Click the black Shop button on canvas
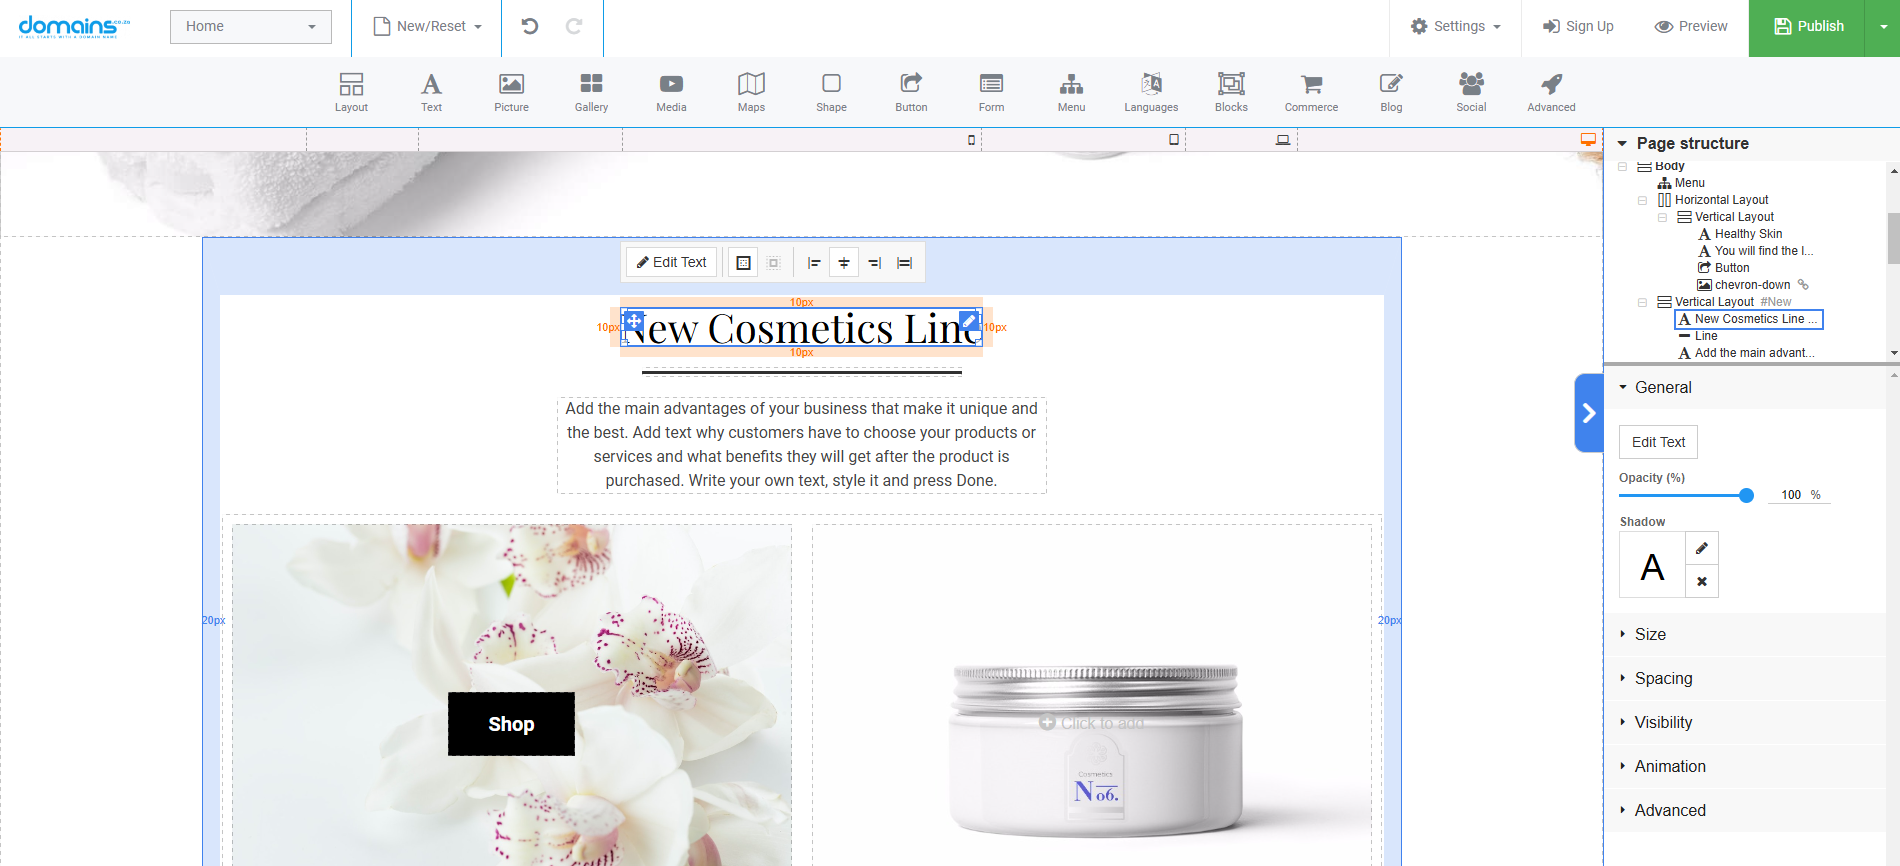 pyautogui.click(x=511, y=724)
